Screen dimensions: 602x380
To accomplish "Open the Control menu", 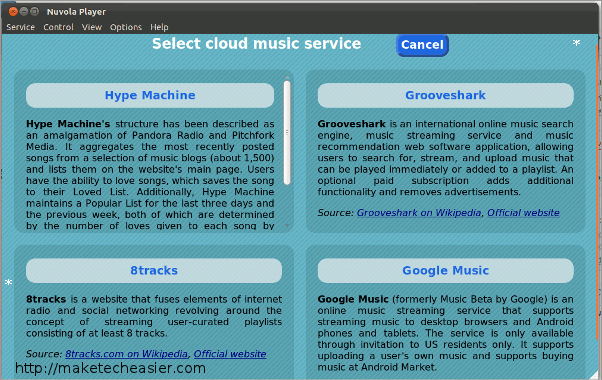I will click(x=58, y=27).
